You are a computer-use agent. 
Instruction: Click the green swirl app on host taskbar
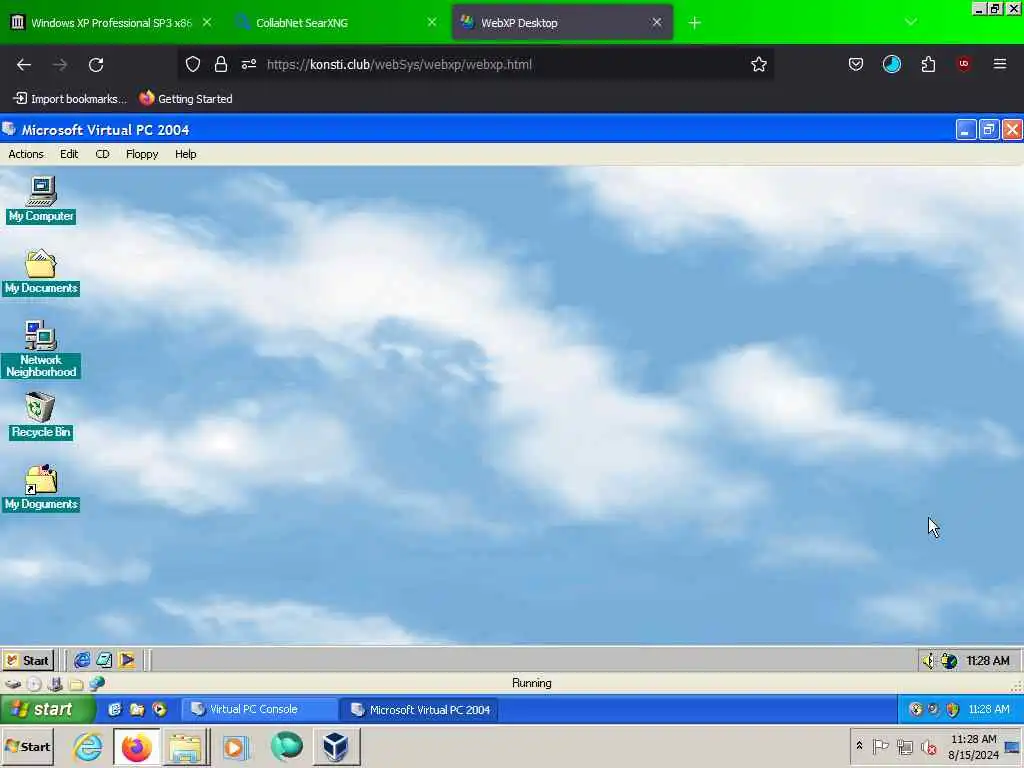(286, 746)
